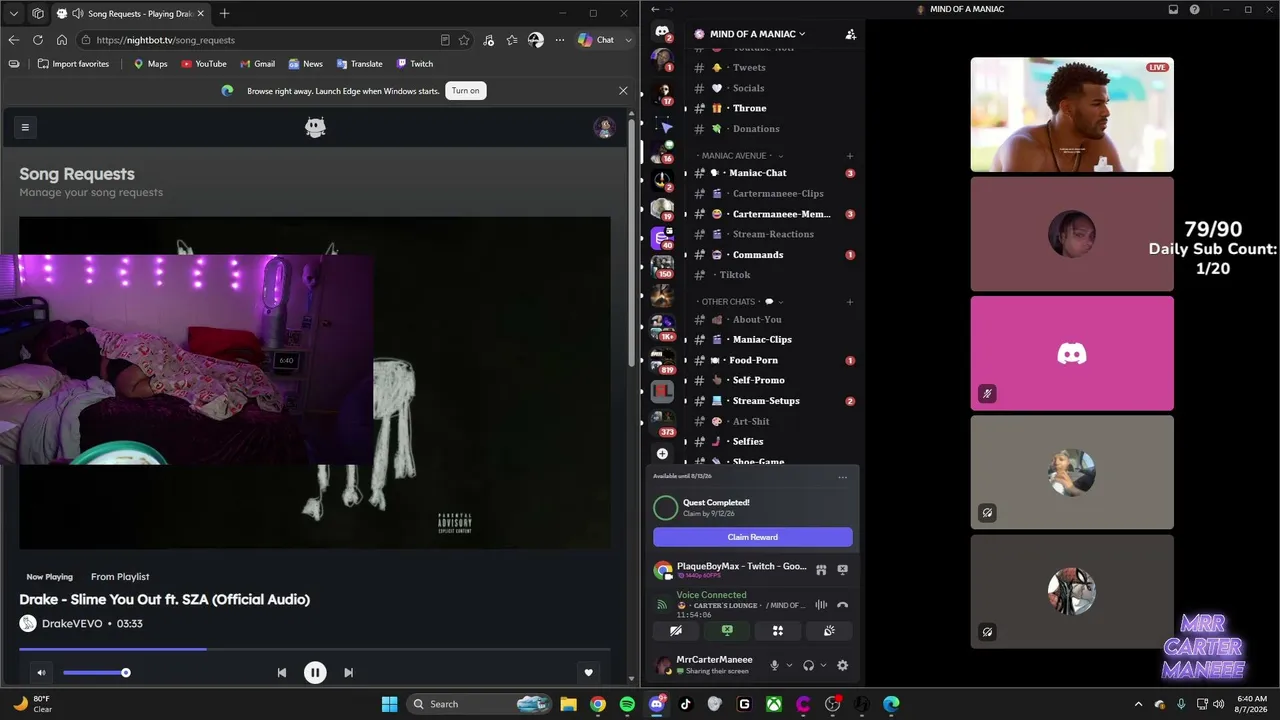Click Import favorites in bookmarks bar
This screenshot has height=720, width=1280.
pos(73,64)
